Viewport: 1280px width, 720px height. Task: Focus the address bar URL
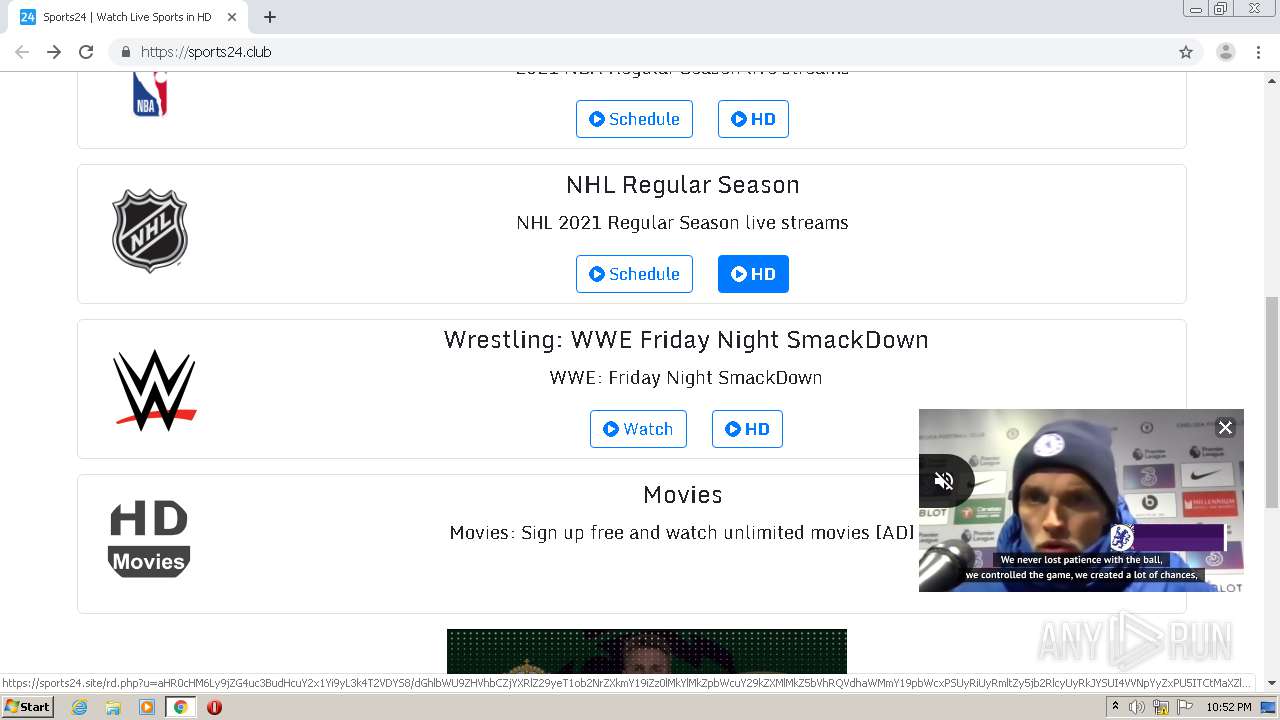click(x=206, y=52)
